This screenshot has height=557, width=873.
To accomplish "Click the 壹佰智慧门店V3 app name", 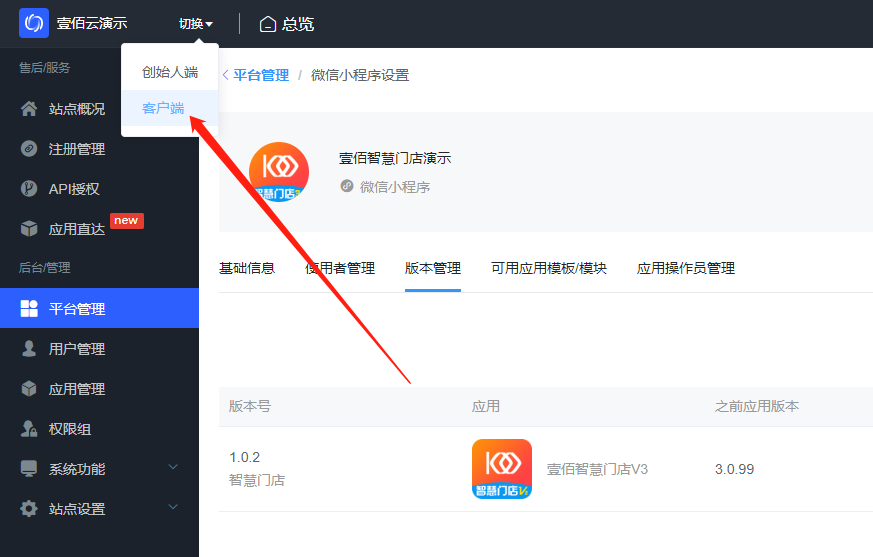I will coord(597,469).
